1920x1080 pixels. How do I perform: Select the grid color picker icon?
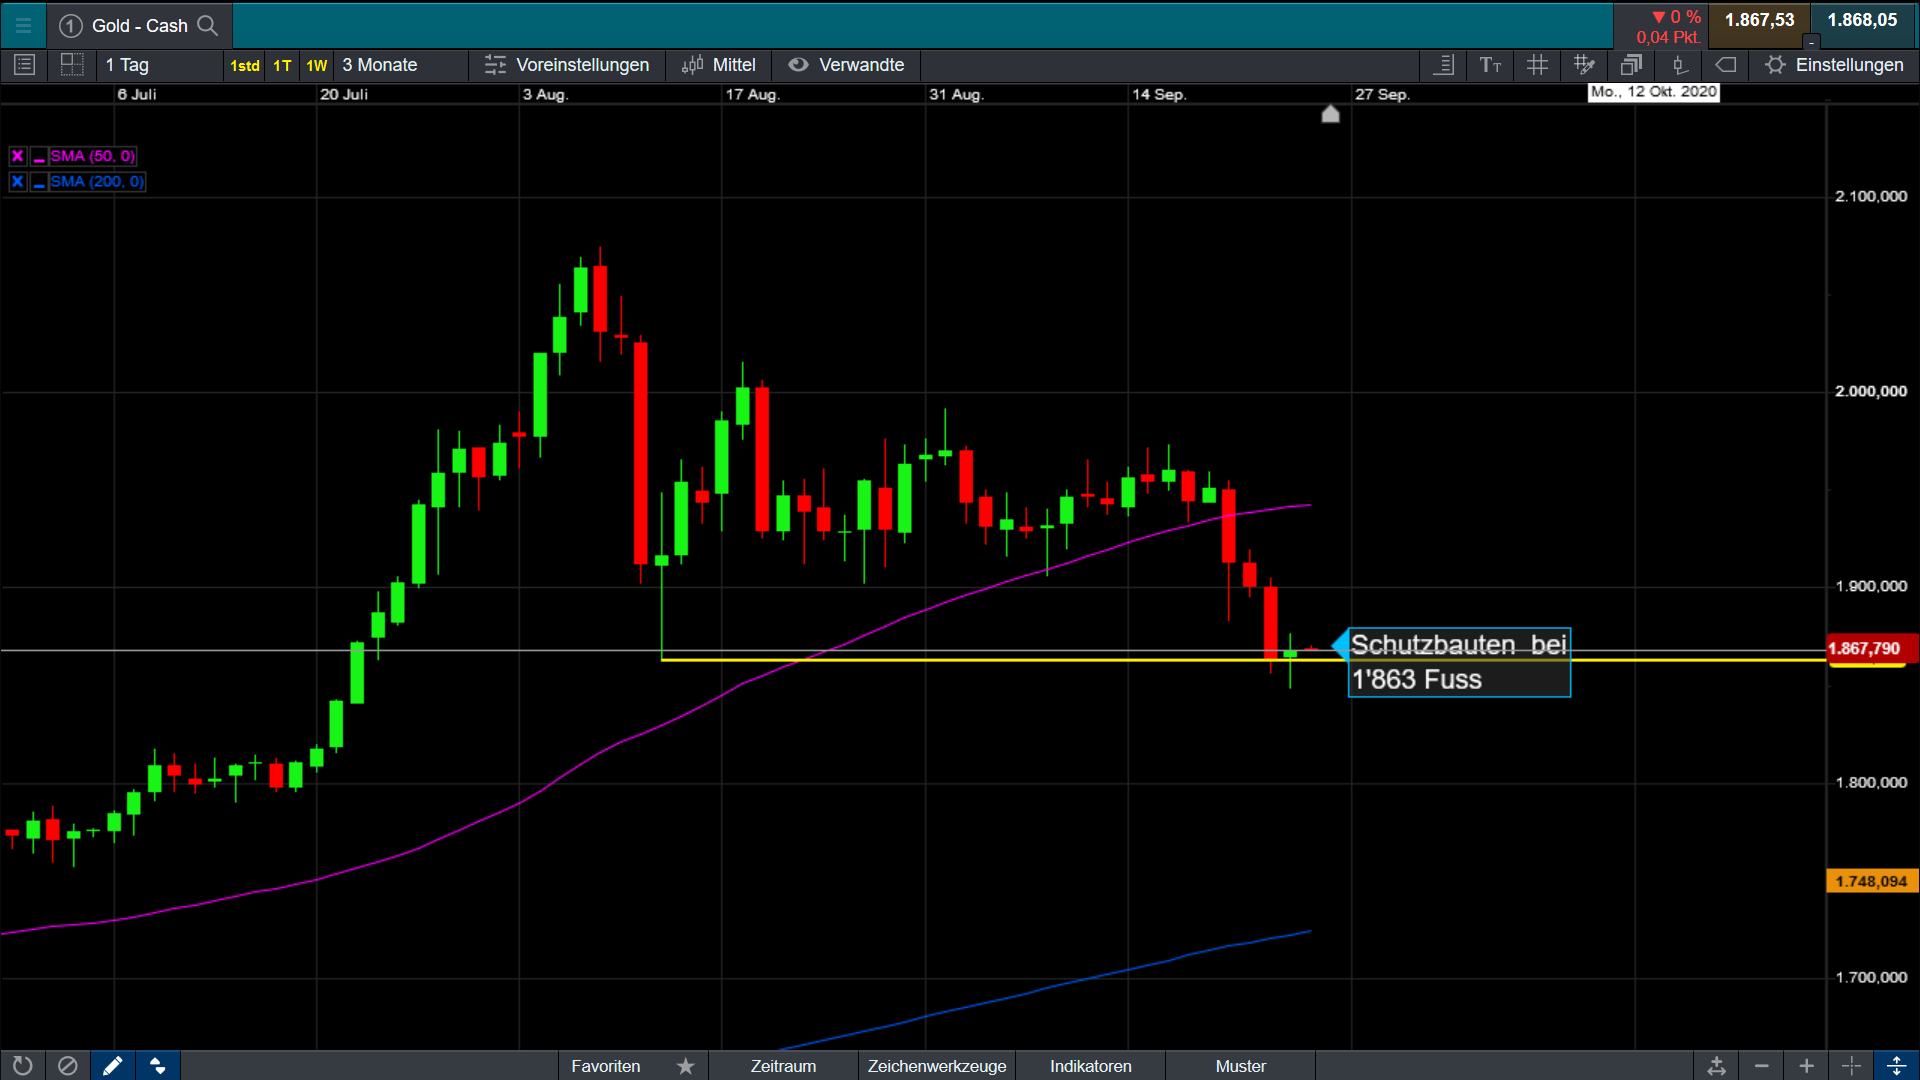(x=1584, y=65)
